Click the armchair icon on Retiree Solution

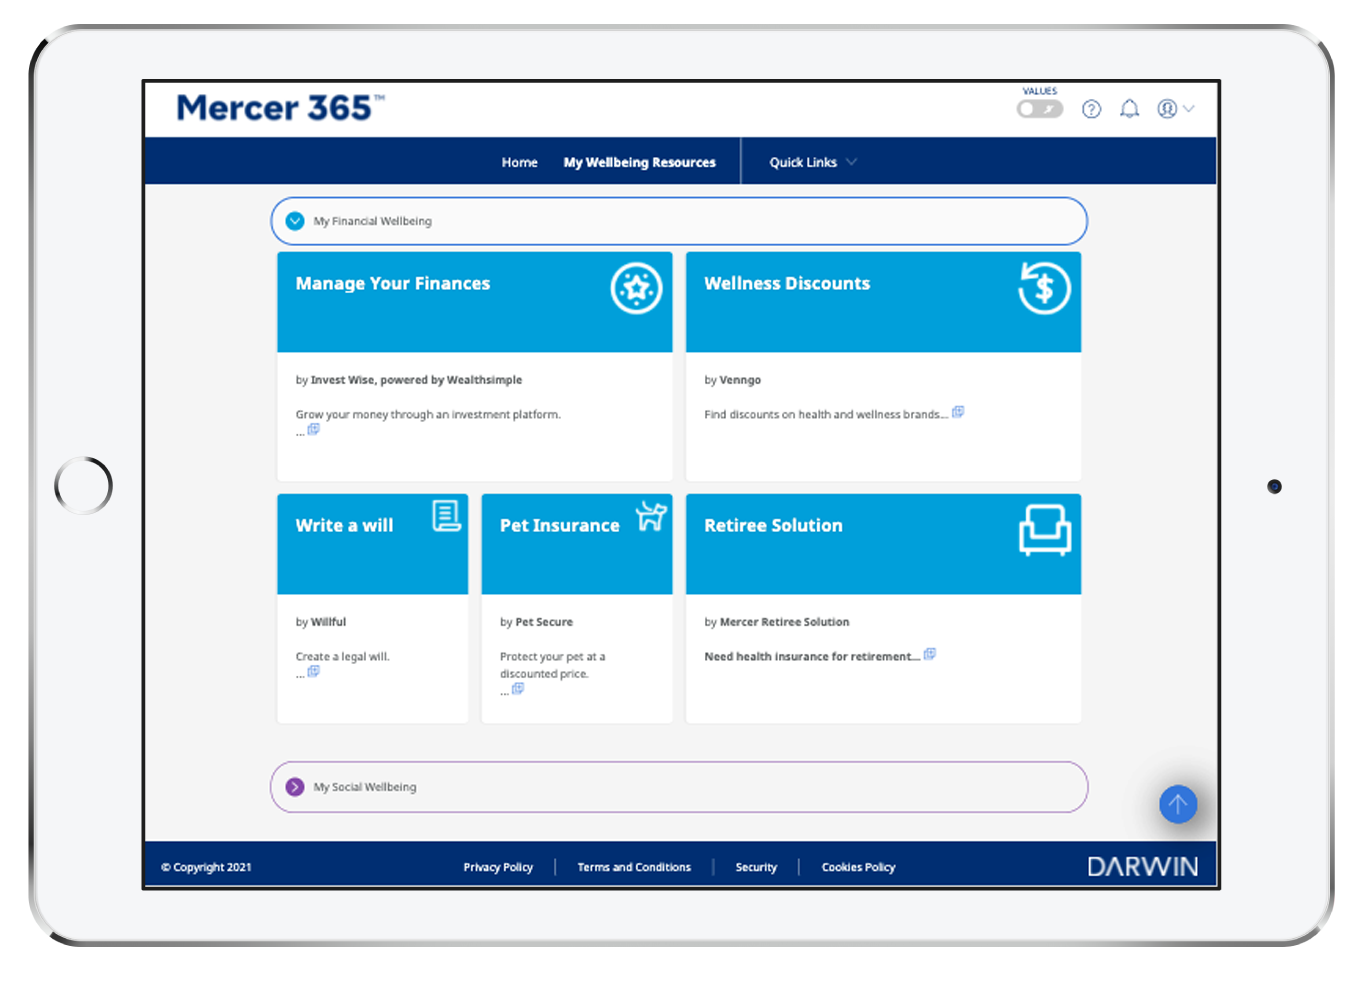(1045, 530)
